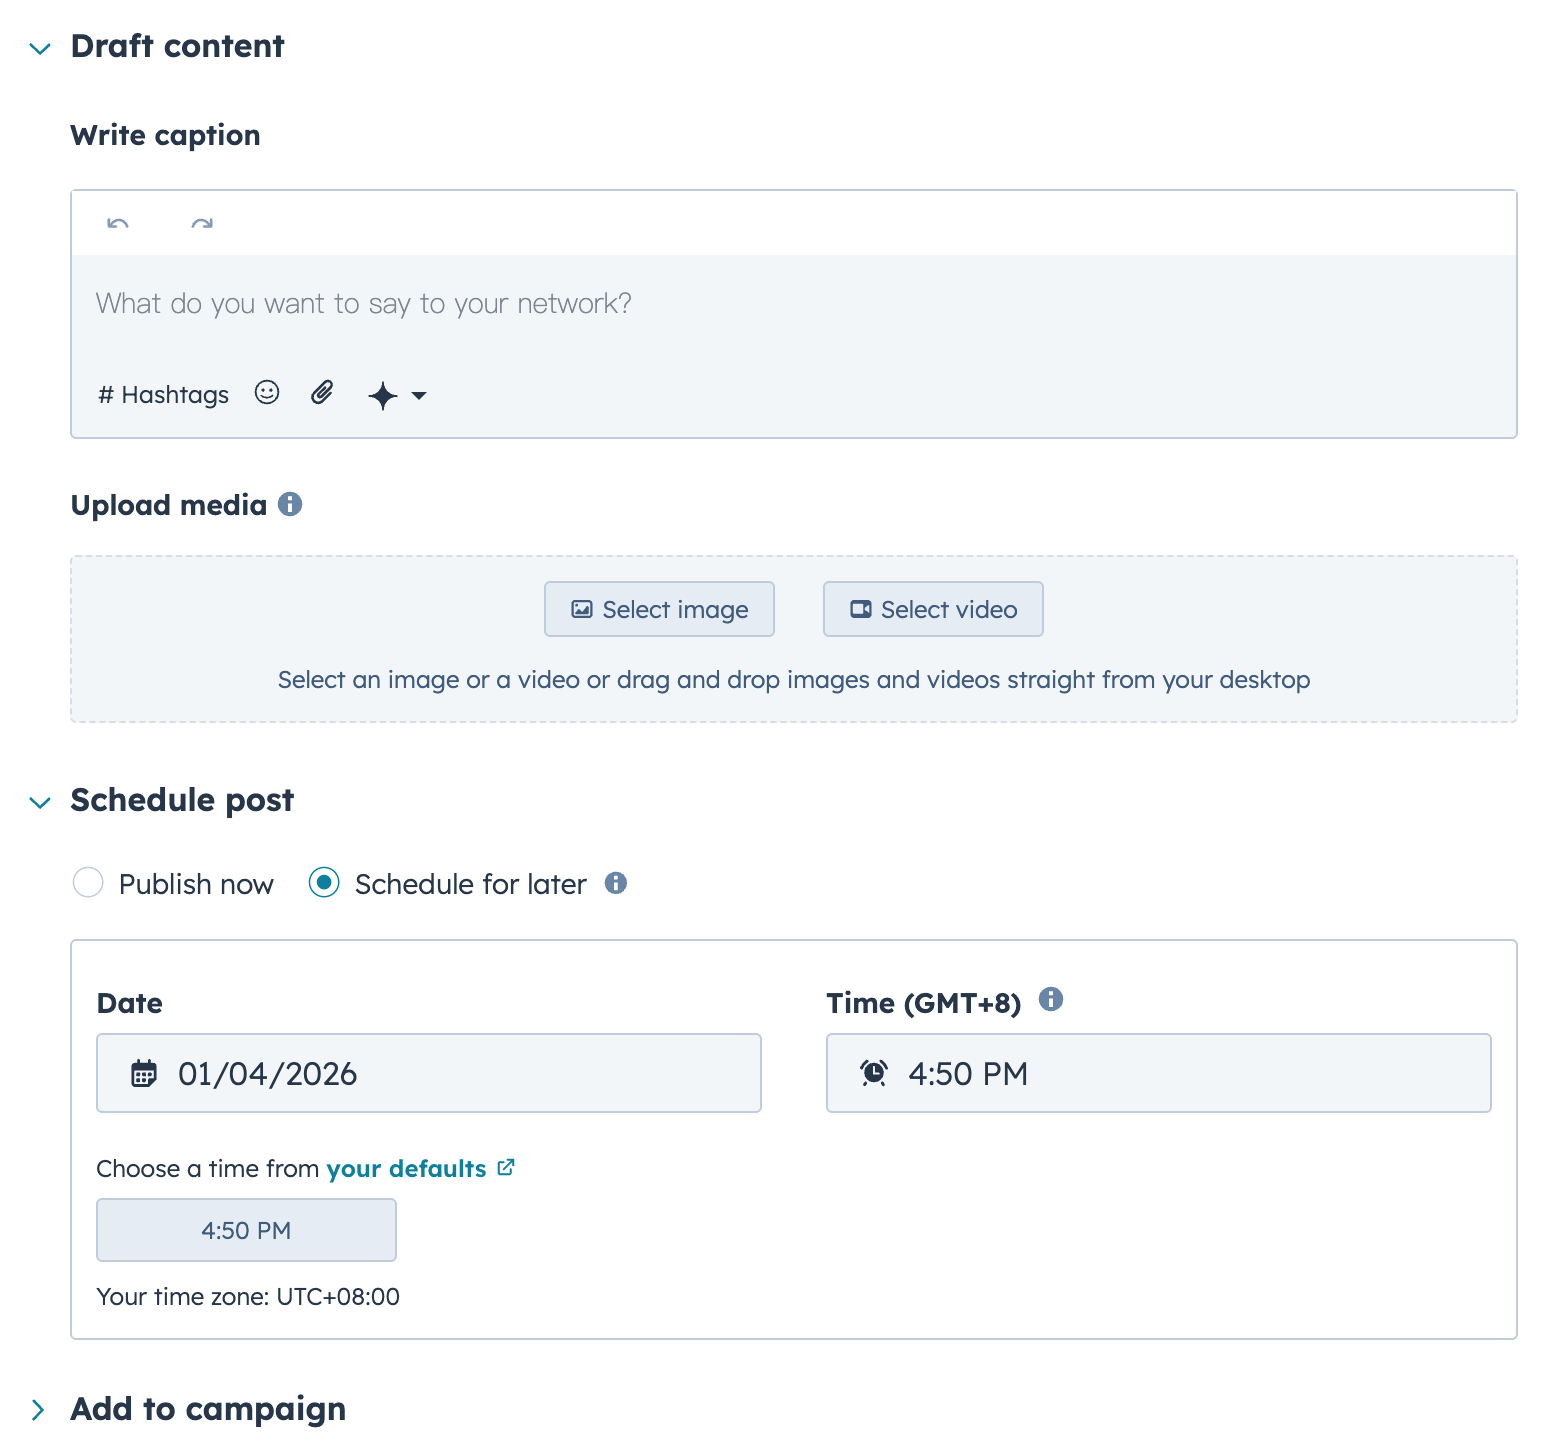Click the redo arrow in caption editor

click(x=202, y=223)
